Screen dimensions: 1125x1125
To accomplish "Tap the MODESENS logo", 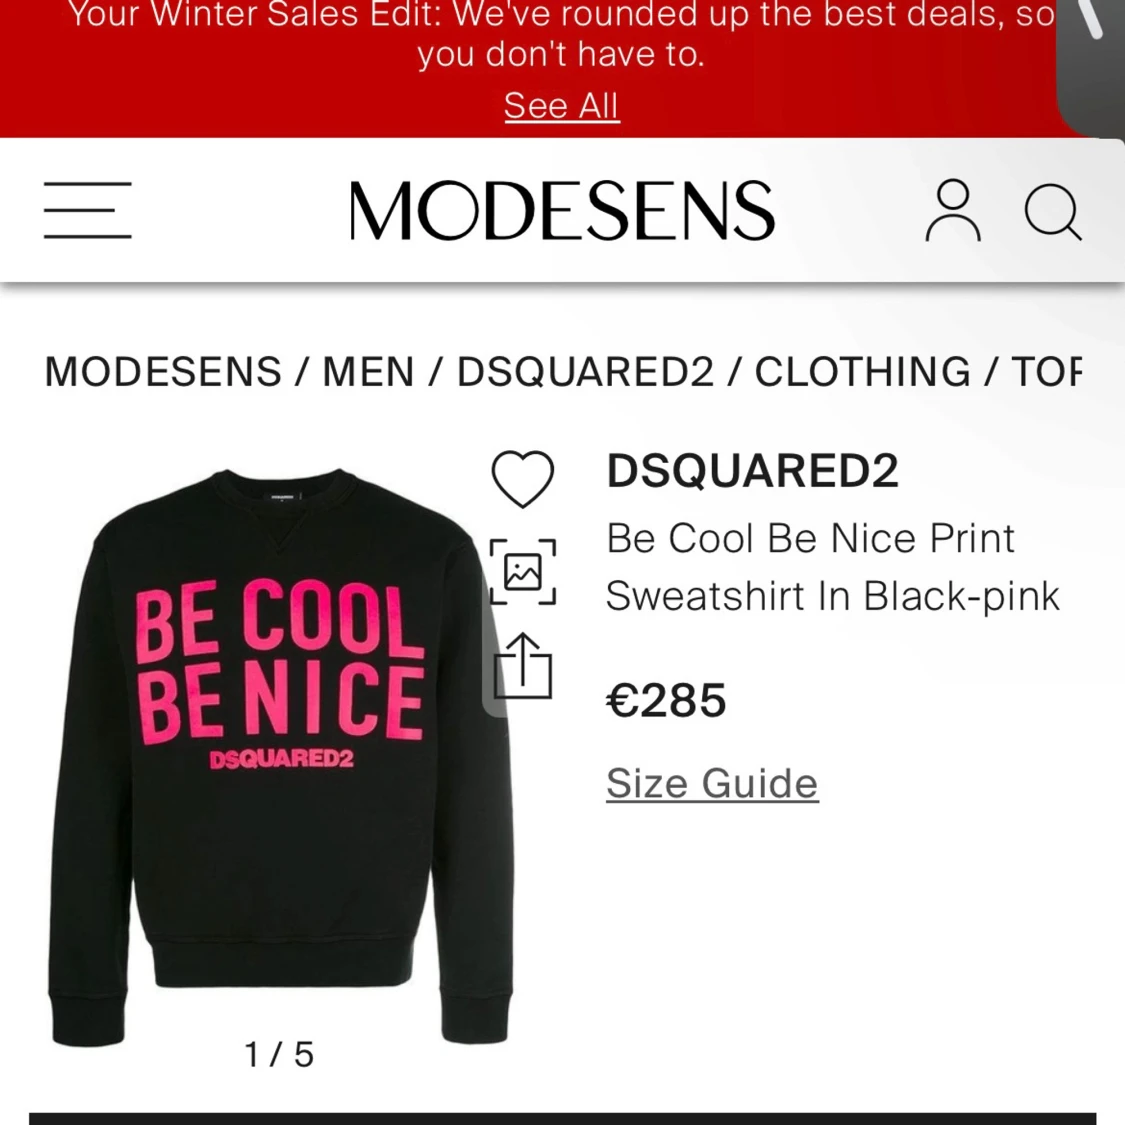I will coord(562,211).
